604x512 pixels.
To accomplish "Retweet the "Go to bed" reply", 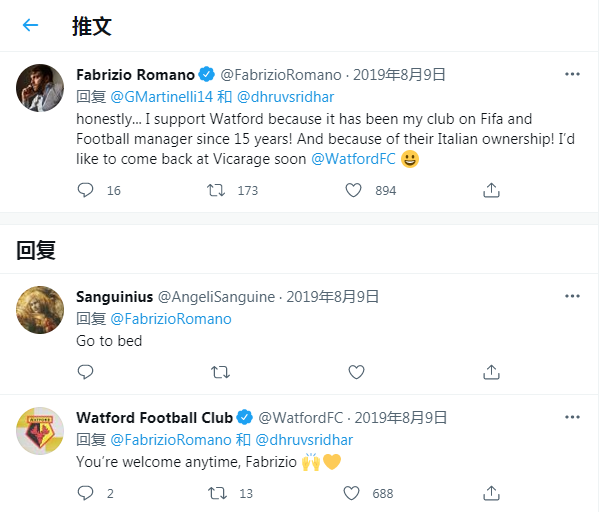I will click(219, 372).
